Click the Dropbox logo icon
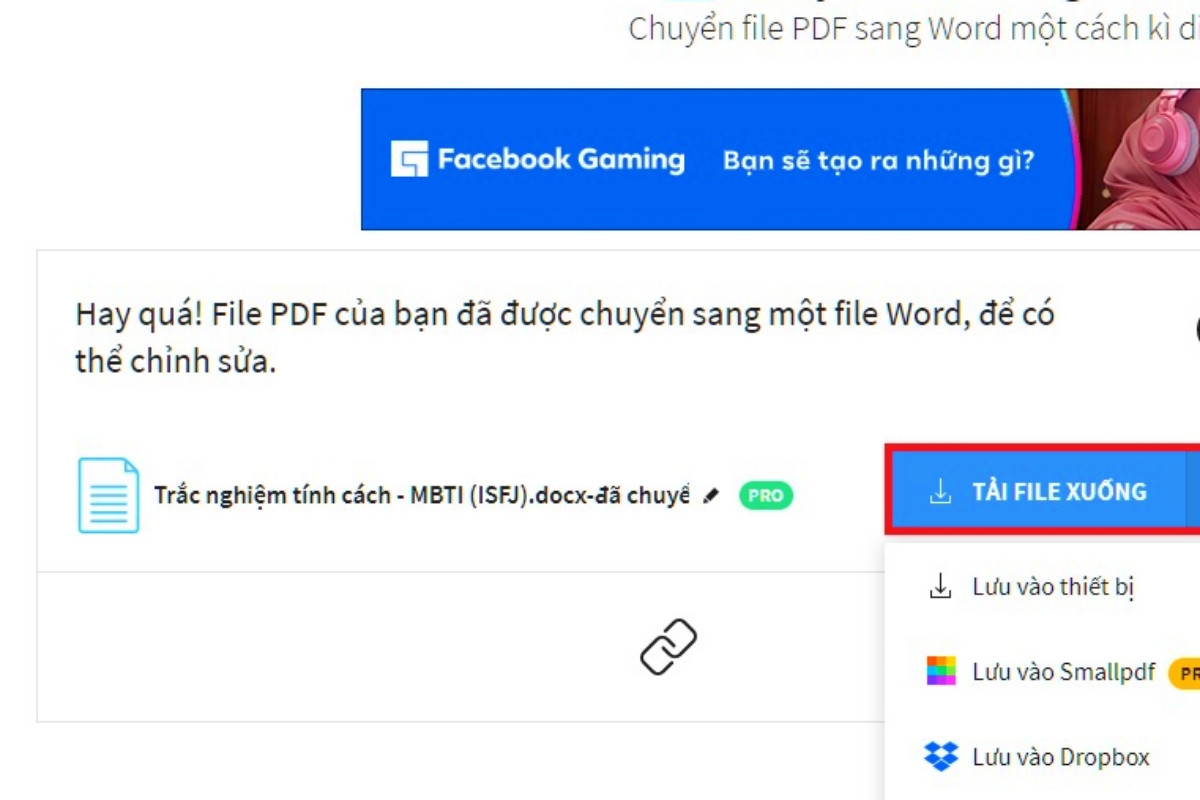 [x=941, y=757]
